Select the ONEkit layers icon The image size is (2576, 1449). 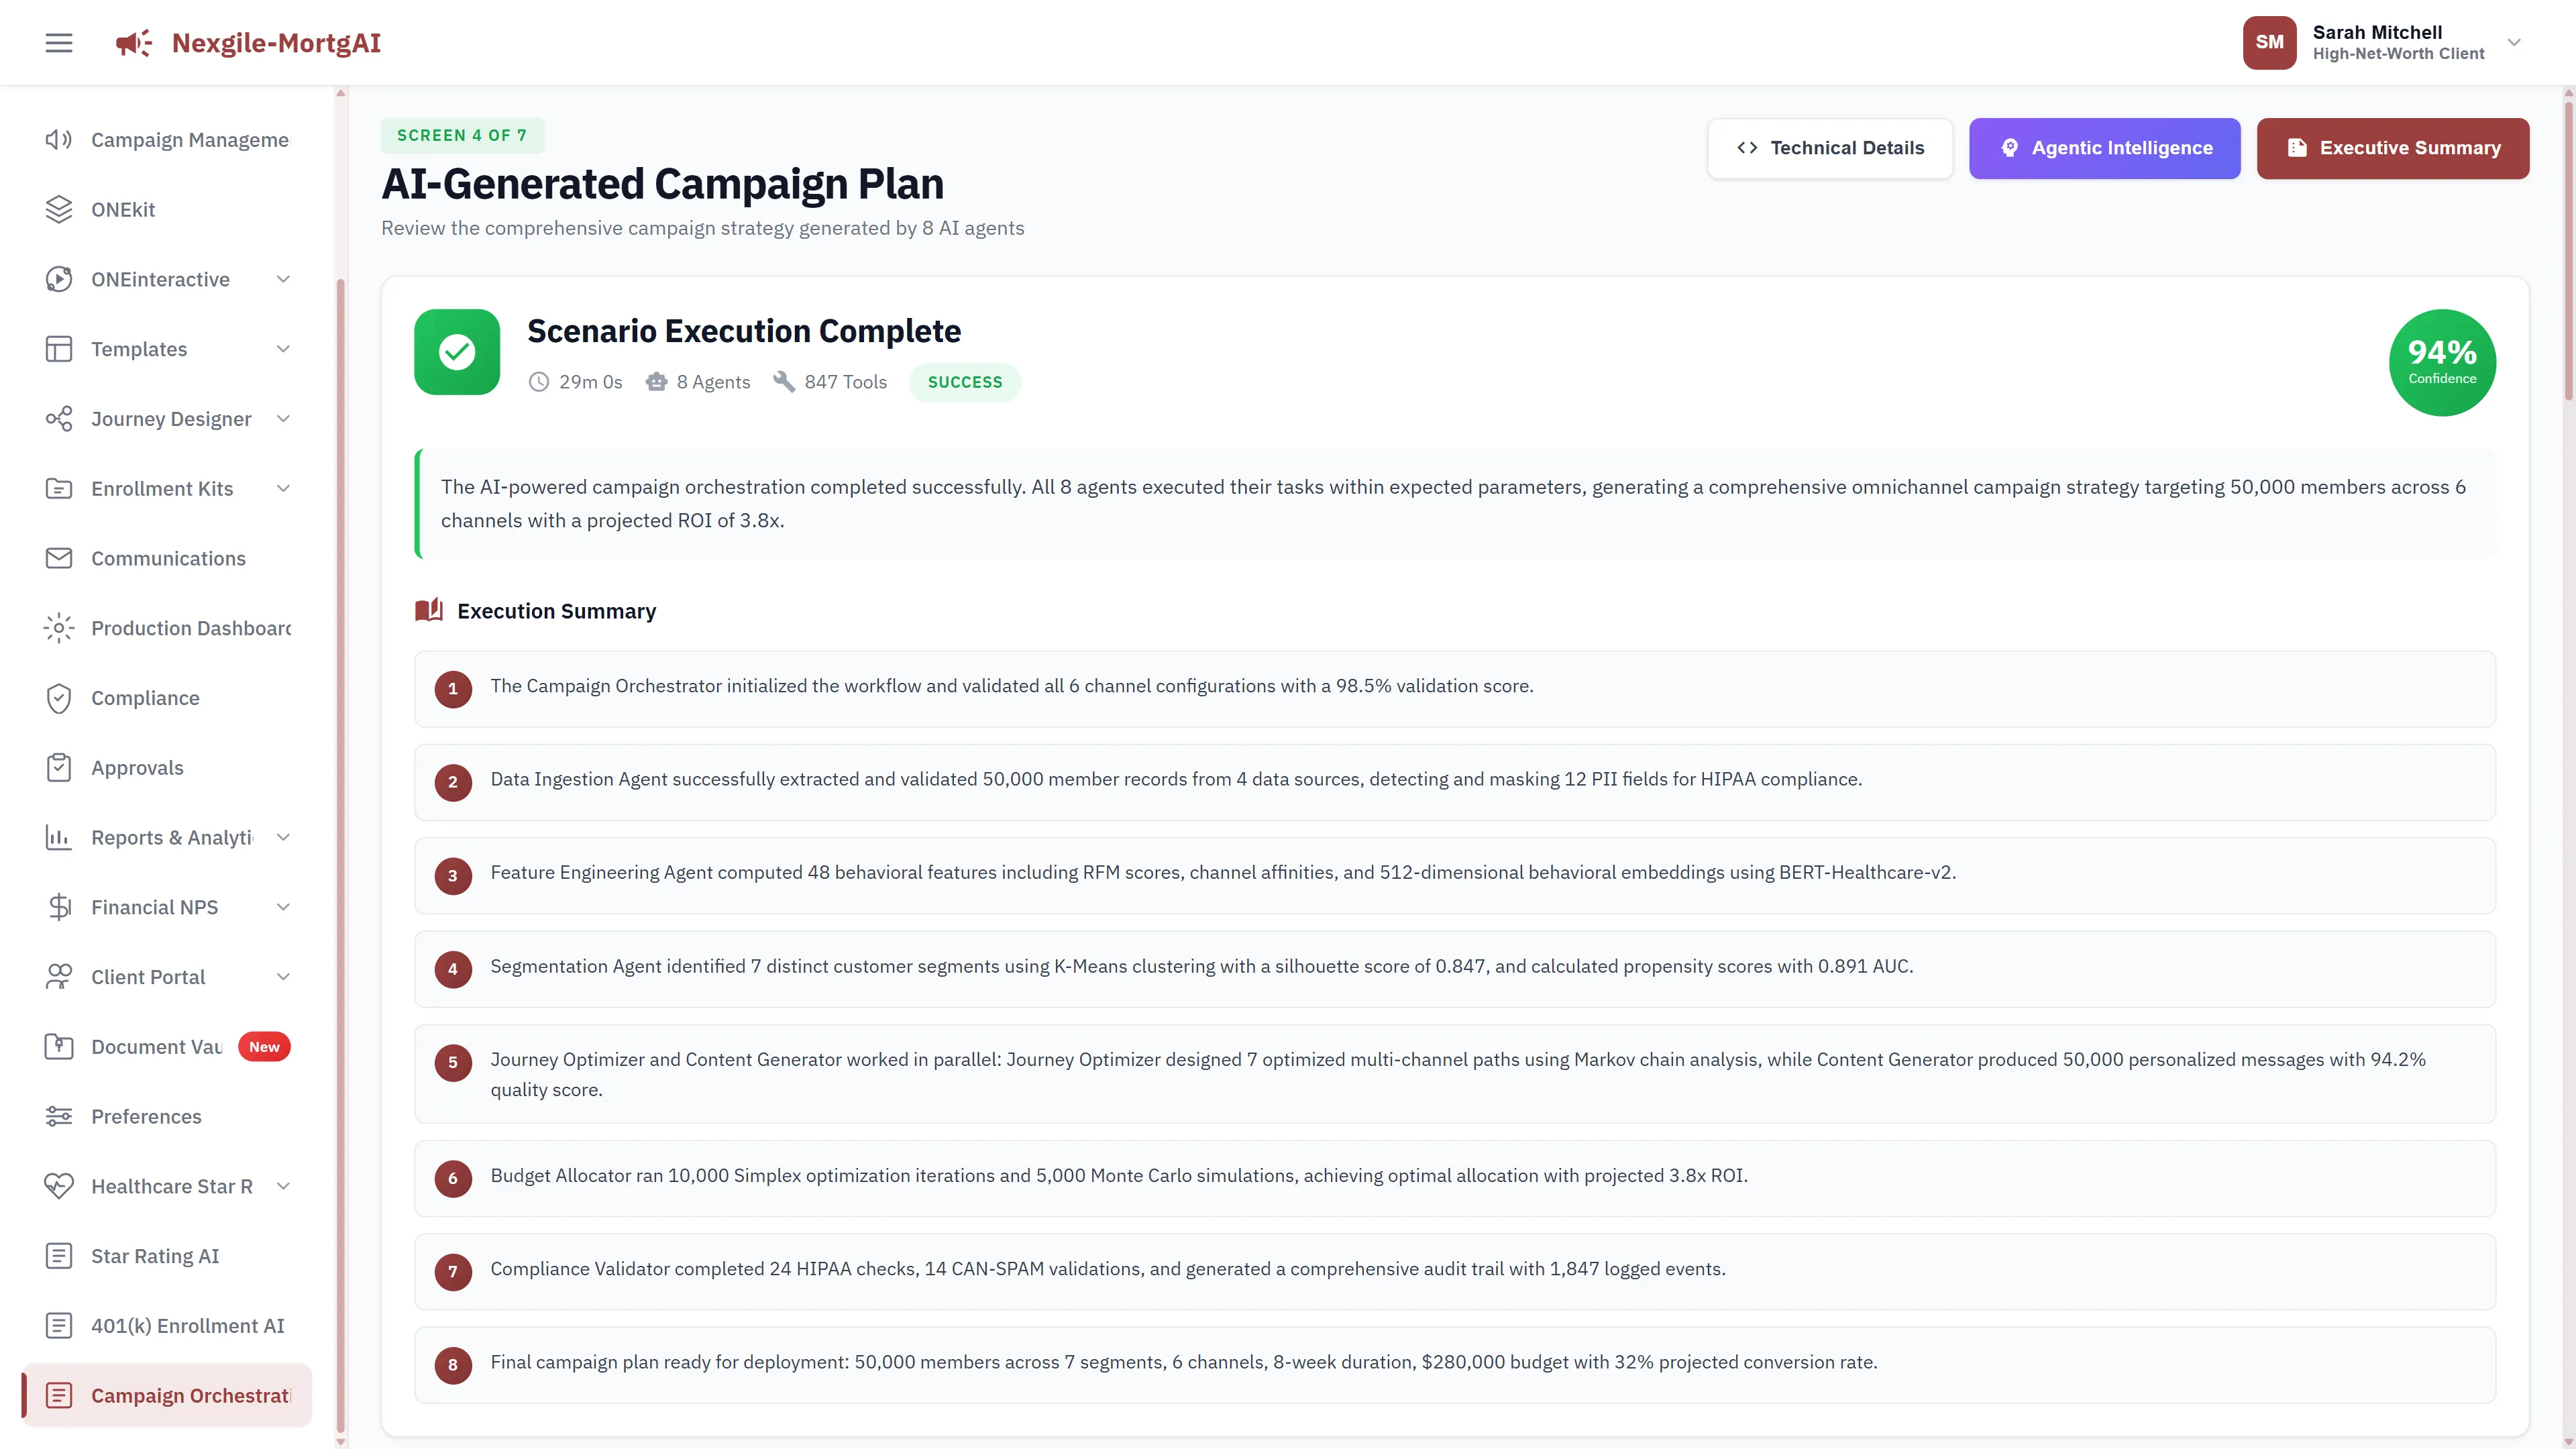(58, 209)
